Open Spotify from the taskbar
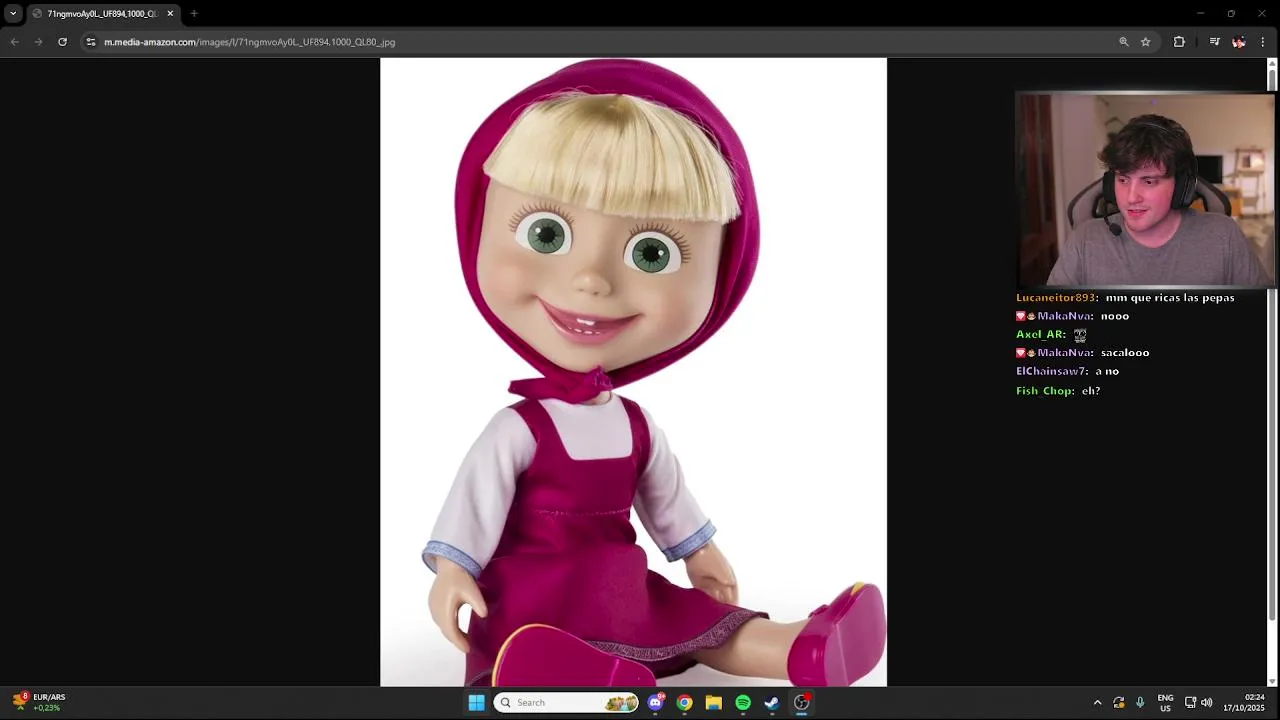The height and width of the screenshot is (720, 1280). click(743, 703)
